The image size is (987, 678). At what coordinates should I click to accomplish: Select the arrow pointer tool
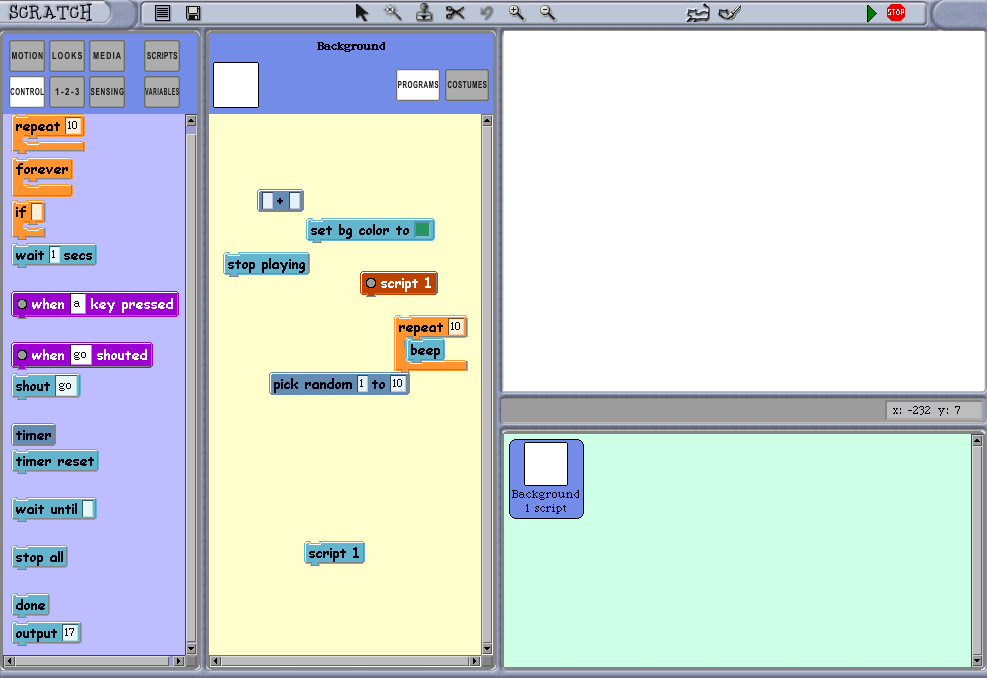click(x=361, y=13)
